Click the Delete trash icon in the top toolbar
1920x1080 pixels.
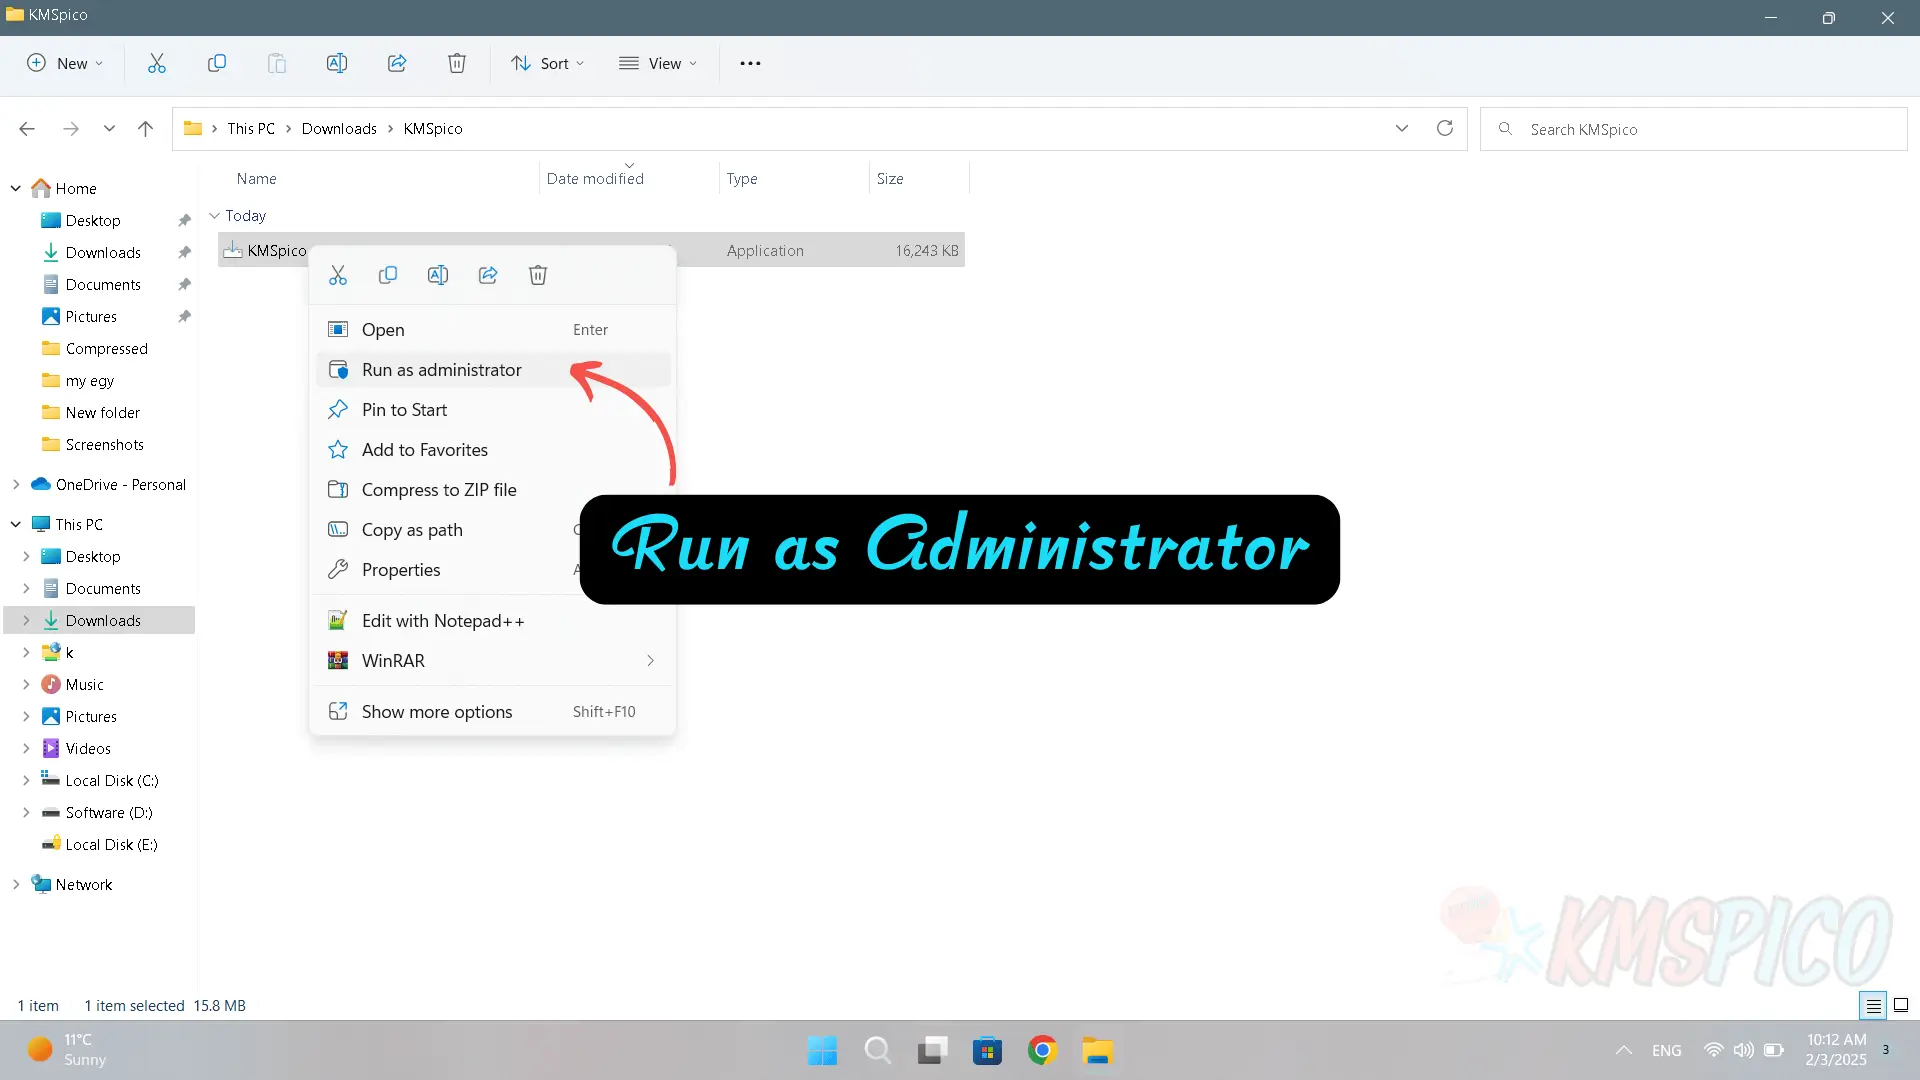click(x=457, y=63)
